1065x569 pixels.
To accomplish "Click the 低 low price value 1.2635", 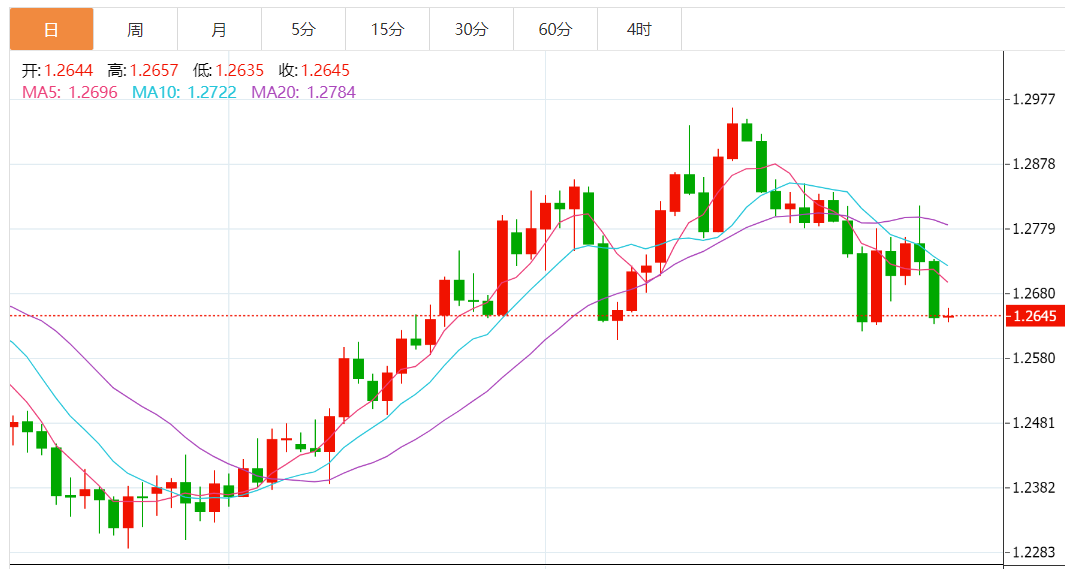I will 239,70.
